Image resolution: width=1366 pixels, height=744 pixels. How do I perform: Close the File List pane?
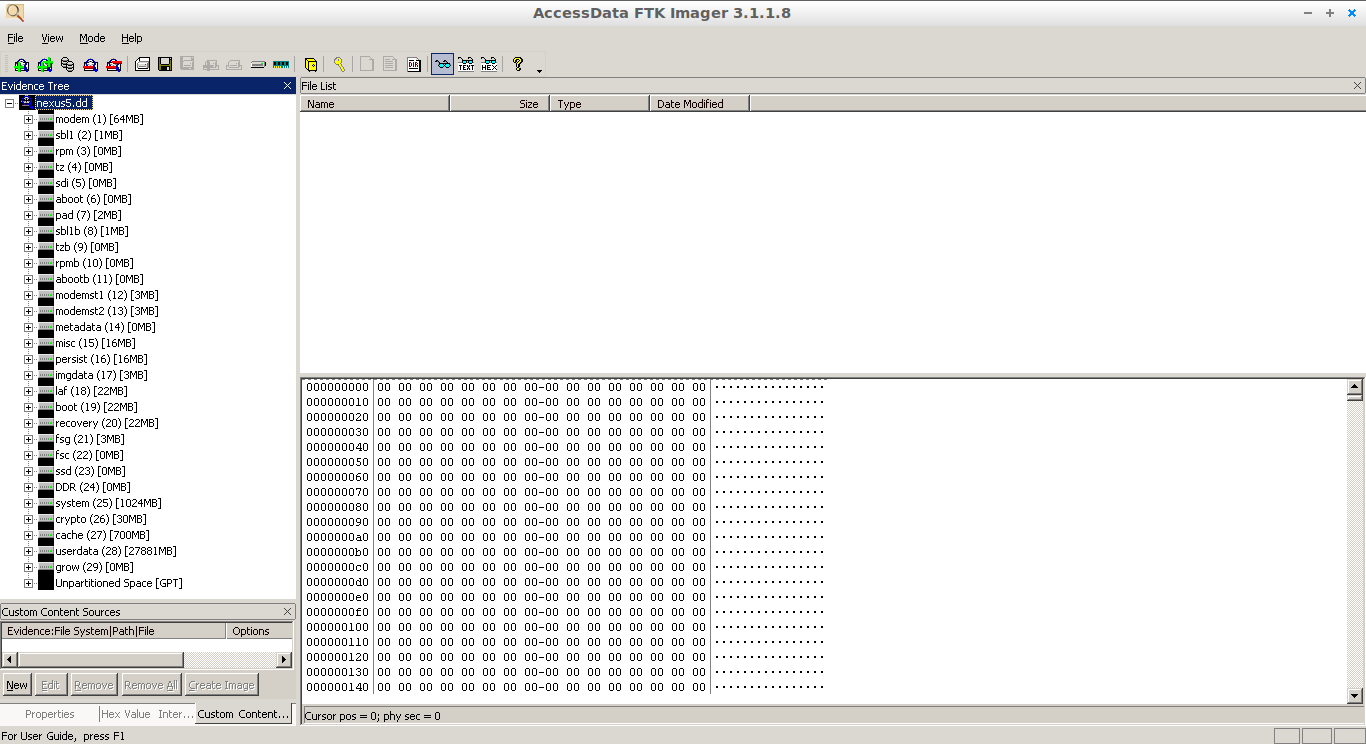1357,86
